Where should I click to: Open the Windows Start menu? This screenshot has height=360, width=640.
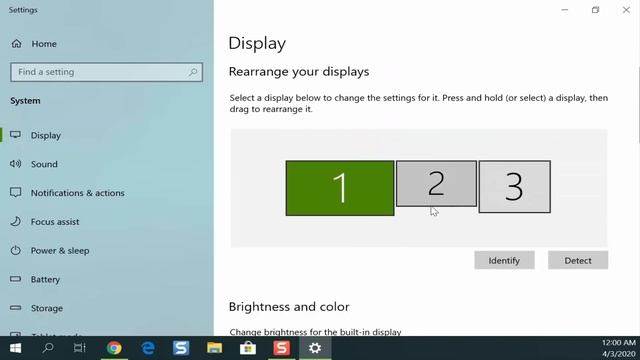tap(15, 348)
